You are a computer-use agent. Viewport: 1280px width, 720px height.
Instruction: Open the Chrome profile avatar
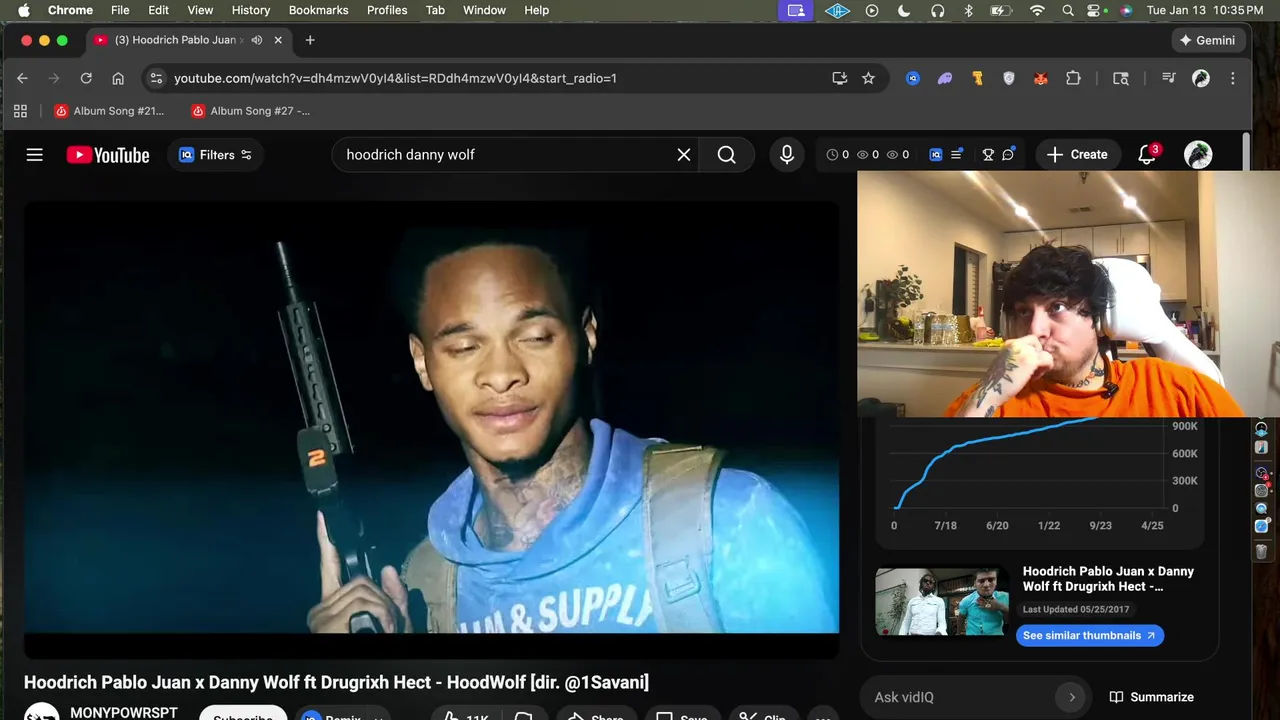click(1201, 78)
